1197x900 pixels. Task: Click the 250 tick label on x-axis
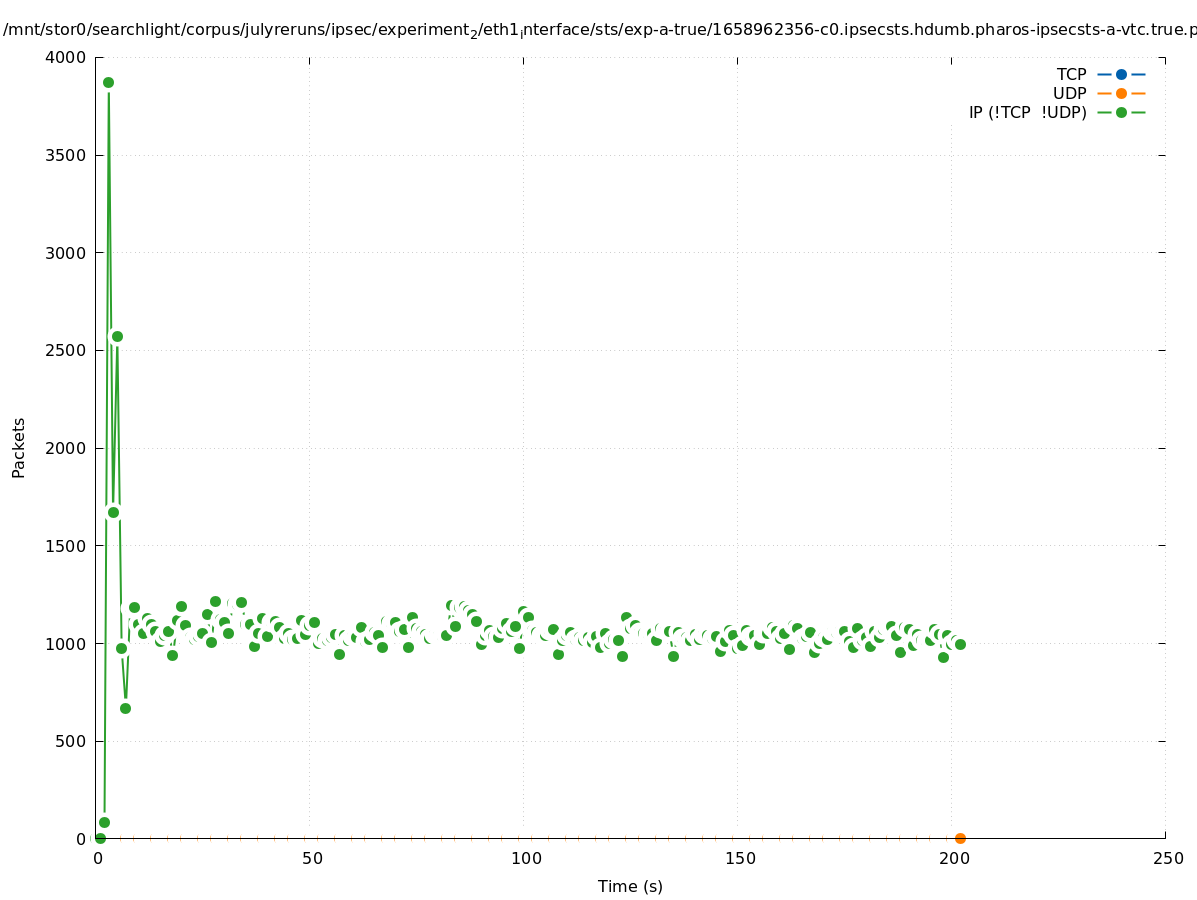click(1167, 858)
